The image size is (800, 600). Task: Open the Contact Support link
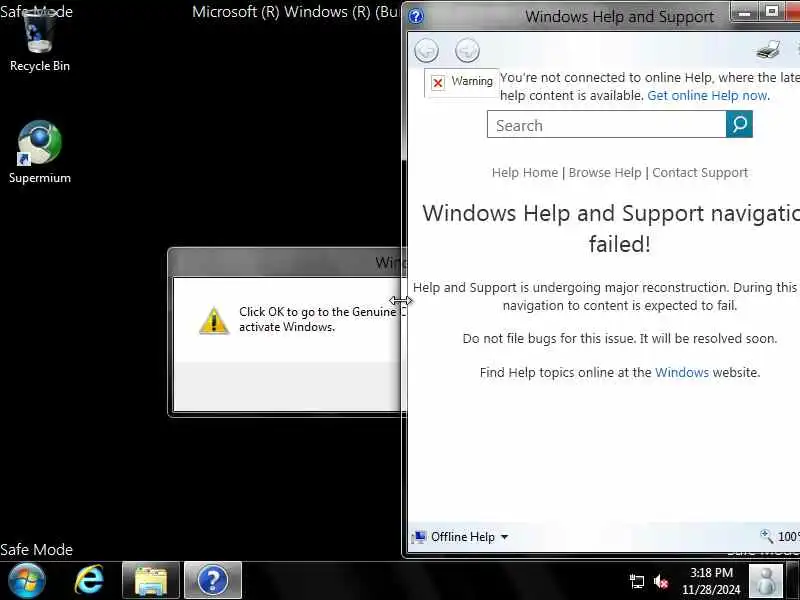tap(700, 172)
